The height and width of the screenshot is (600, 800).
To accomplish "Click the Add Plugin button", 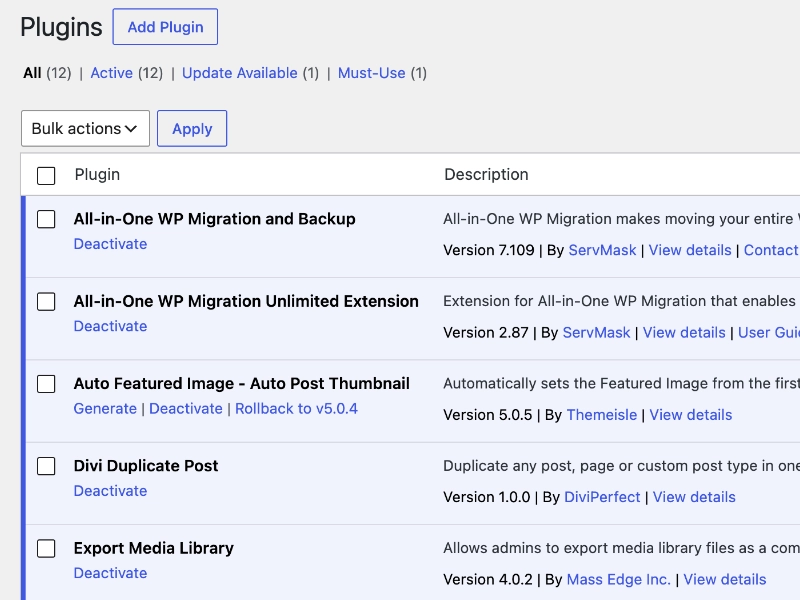I will [x=165, y=27].
